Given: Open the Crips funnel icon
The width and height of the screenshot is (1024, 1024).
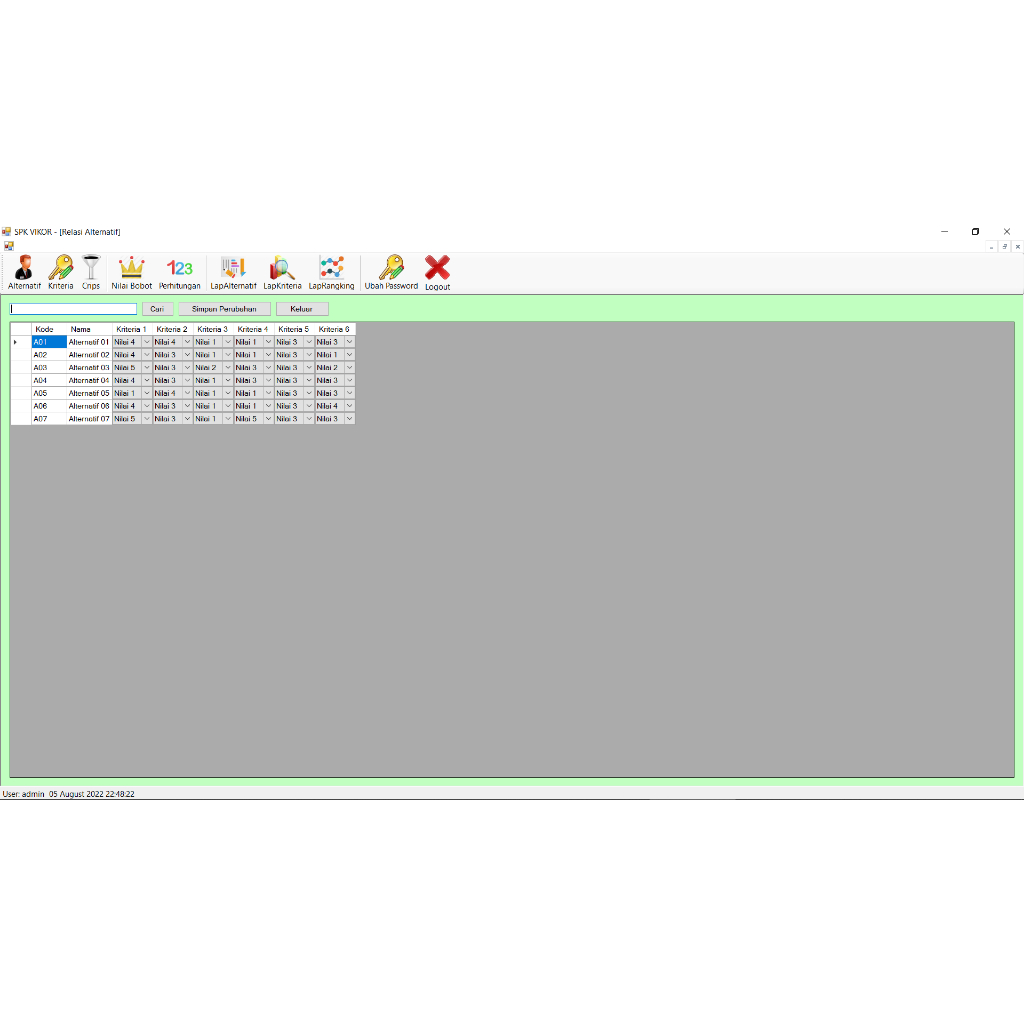Looking at the screenshot, I should 91,272.
